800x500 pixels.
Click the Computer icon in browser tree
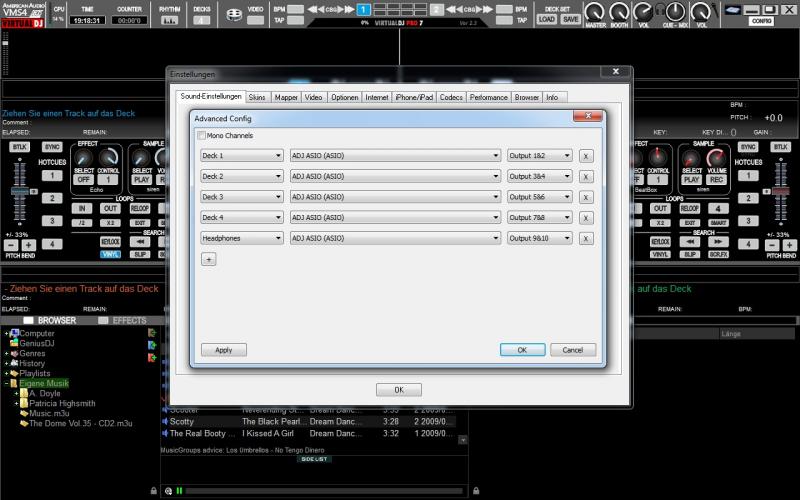(x=14, y=333)
